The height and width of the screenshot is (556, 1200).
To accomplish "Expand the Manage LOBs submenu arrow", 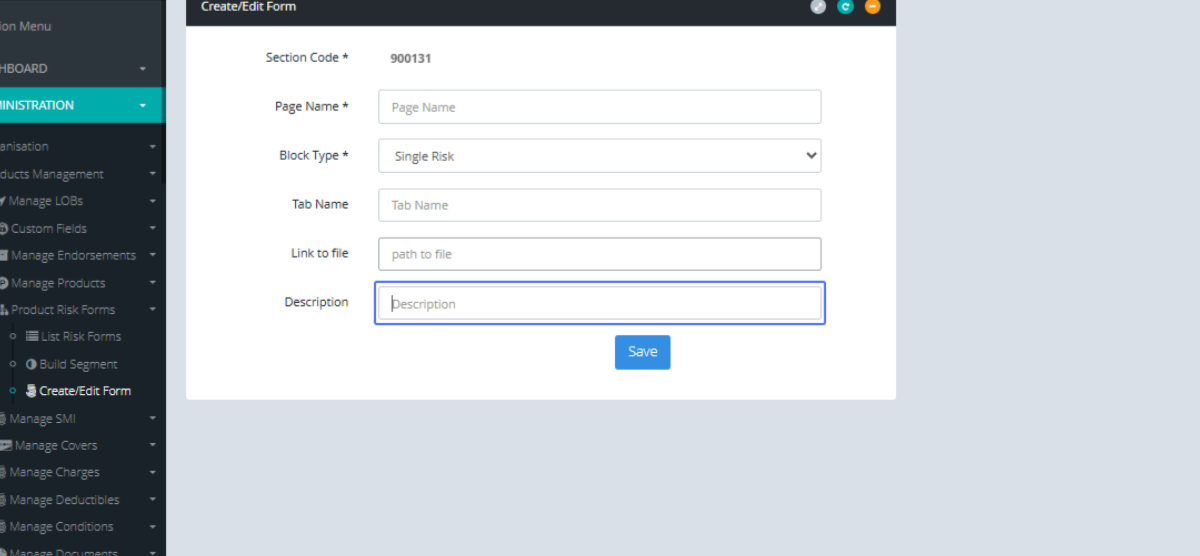I will click(152, 201).
